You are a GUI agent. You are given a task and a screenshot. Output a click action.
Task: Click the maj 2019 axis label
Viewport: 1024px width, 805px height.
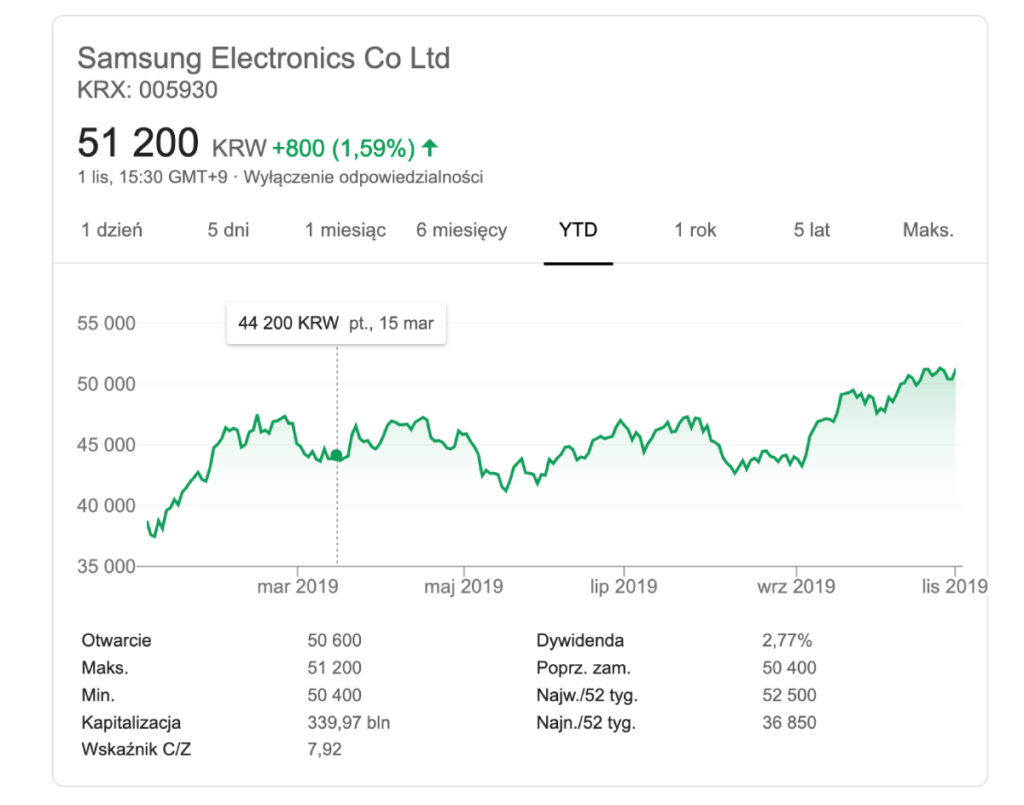click(x=464, y=586)
